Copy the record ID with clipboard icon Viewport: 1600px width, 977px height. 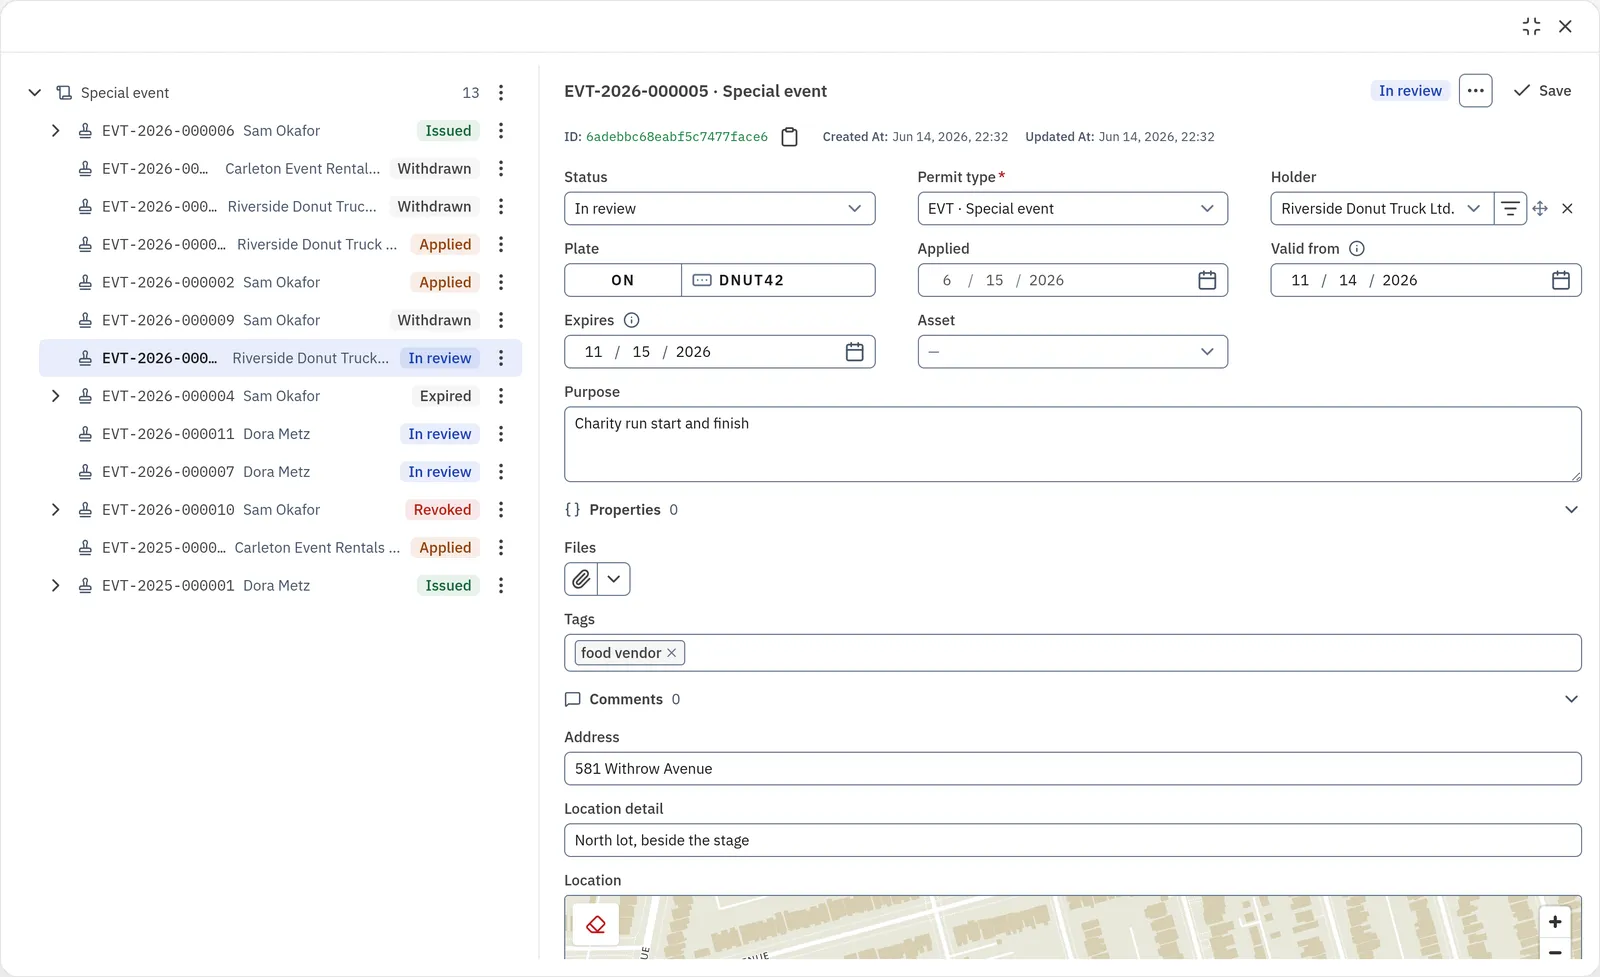click(x=789, y=137)
